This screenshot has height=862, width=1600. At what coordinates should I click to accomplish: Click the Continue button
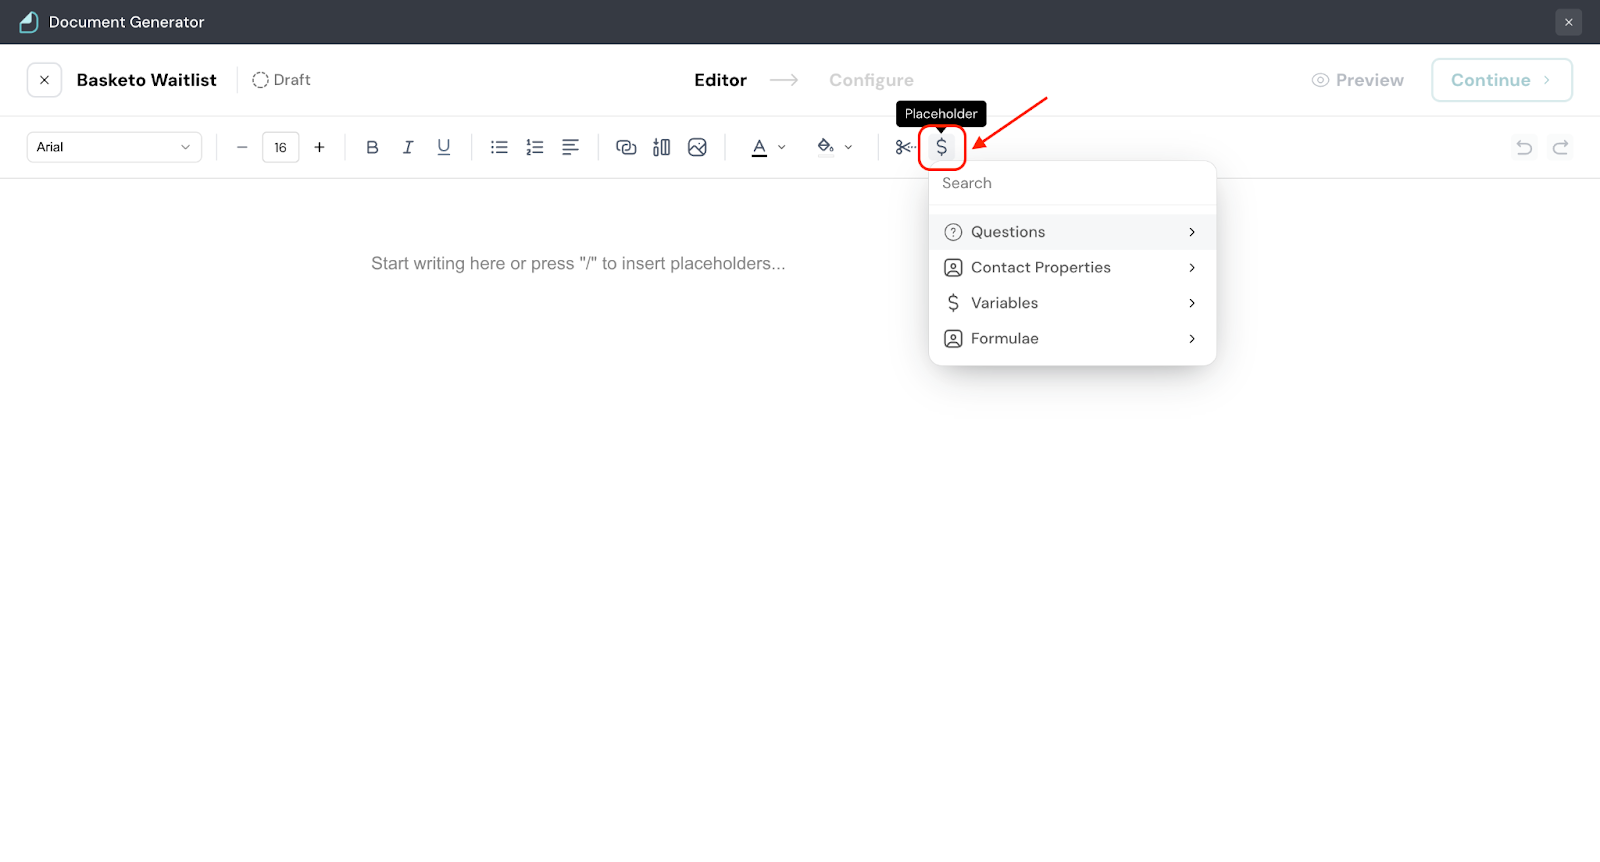coord(1501,80)
